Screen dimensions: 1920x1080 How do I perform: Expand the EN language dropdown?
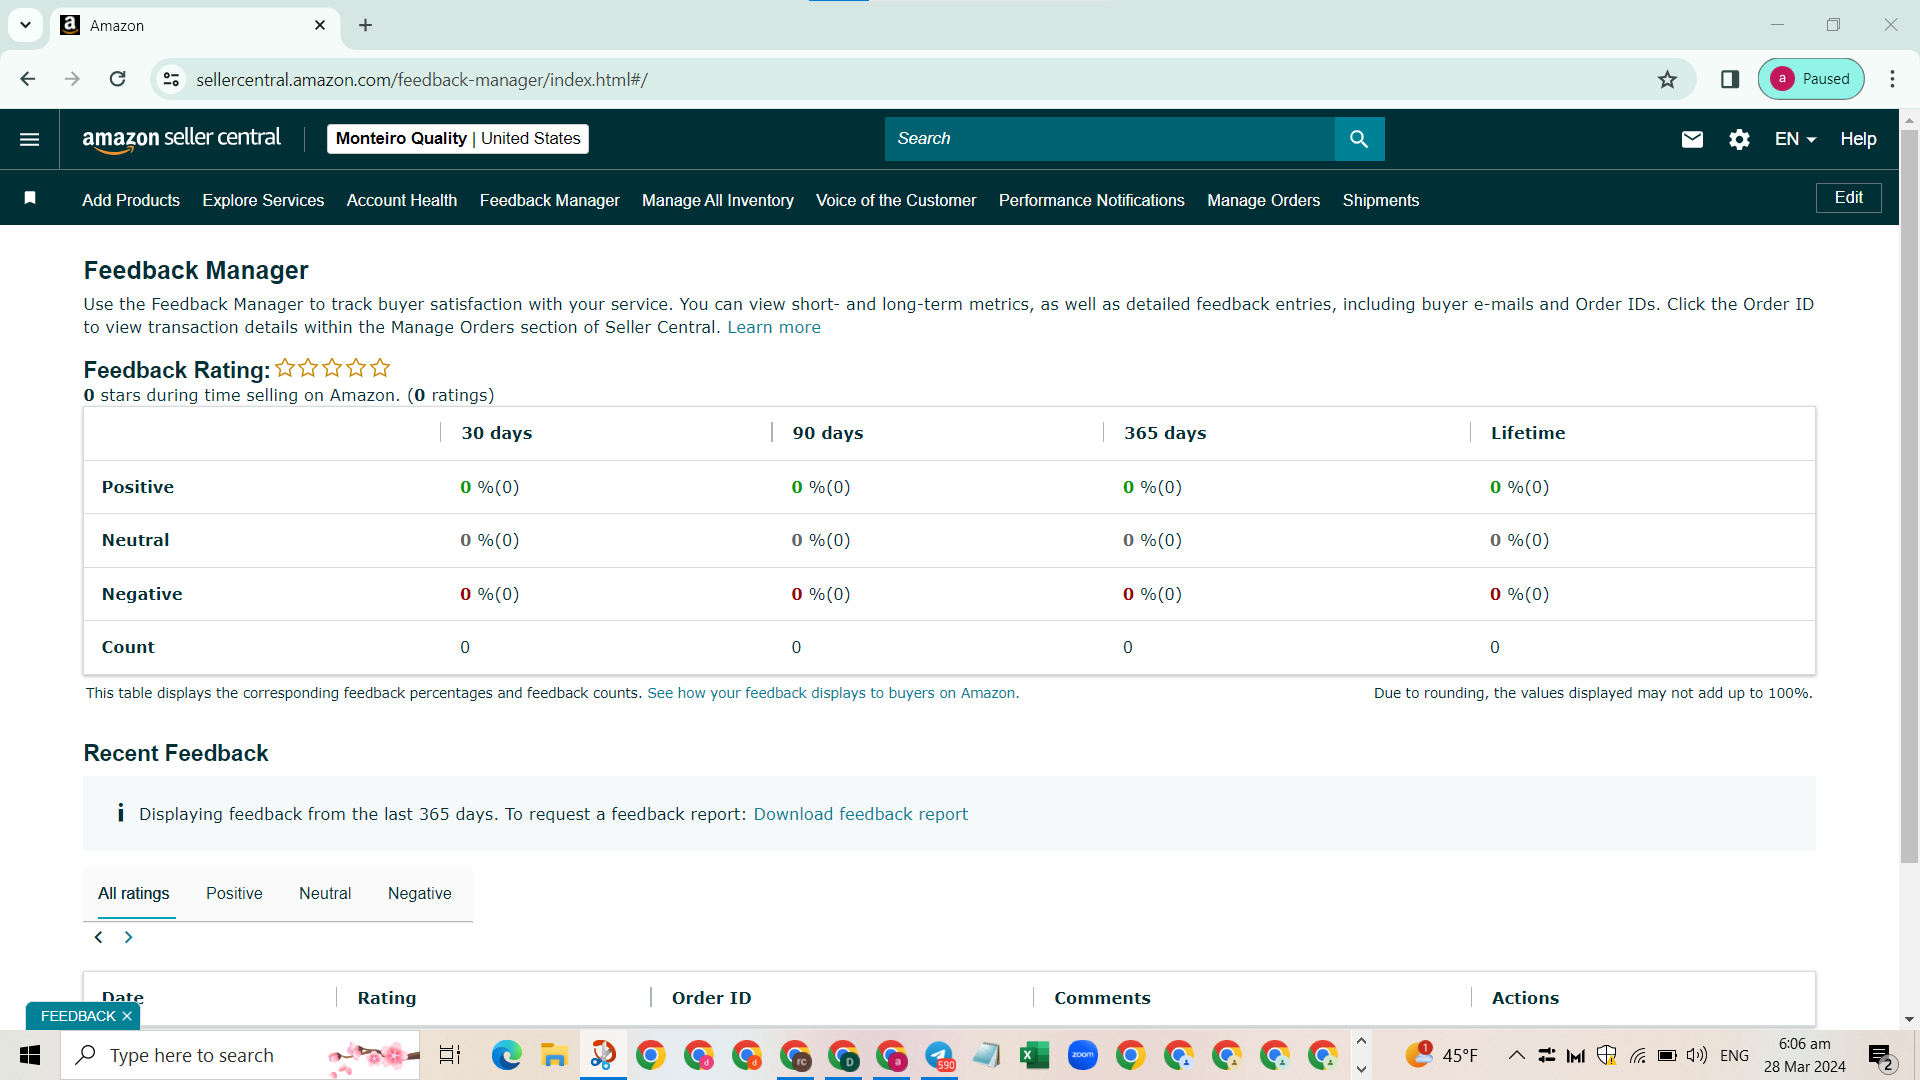1795,139
